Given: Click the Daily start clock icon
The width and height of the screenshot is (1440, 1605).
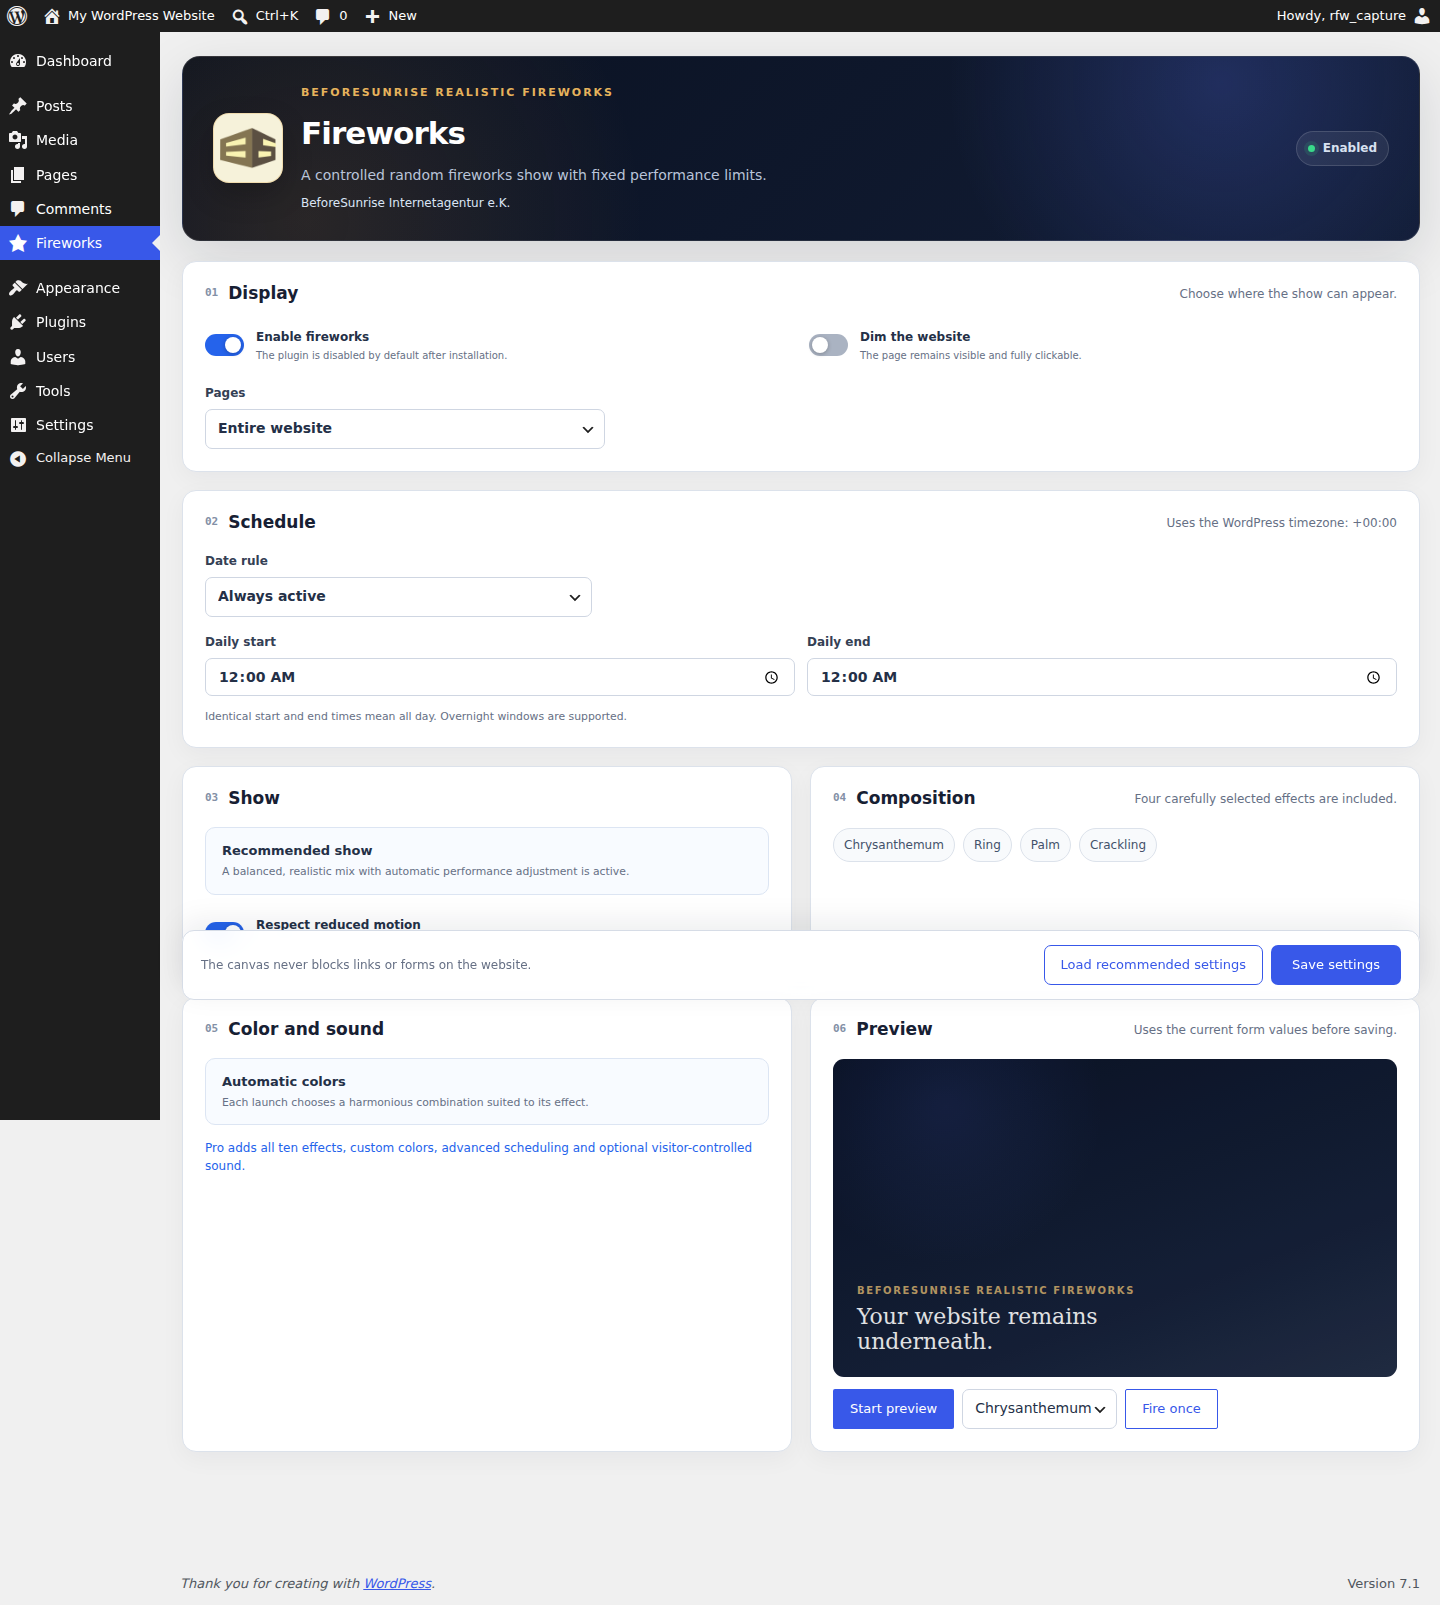Looking at the screenshot, I should click(x=771, y=677).
